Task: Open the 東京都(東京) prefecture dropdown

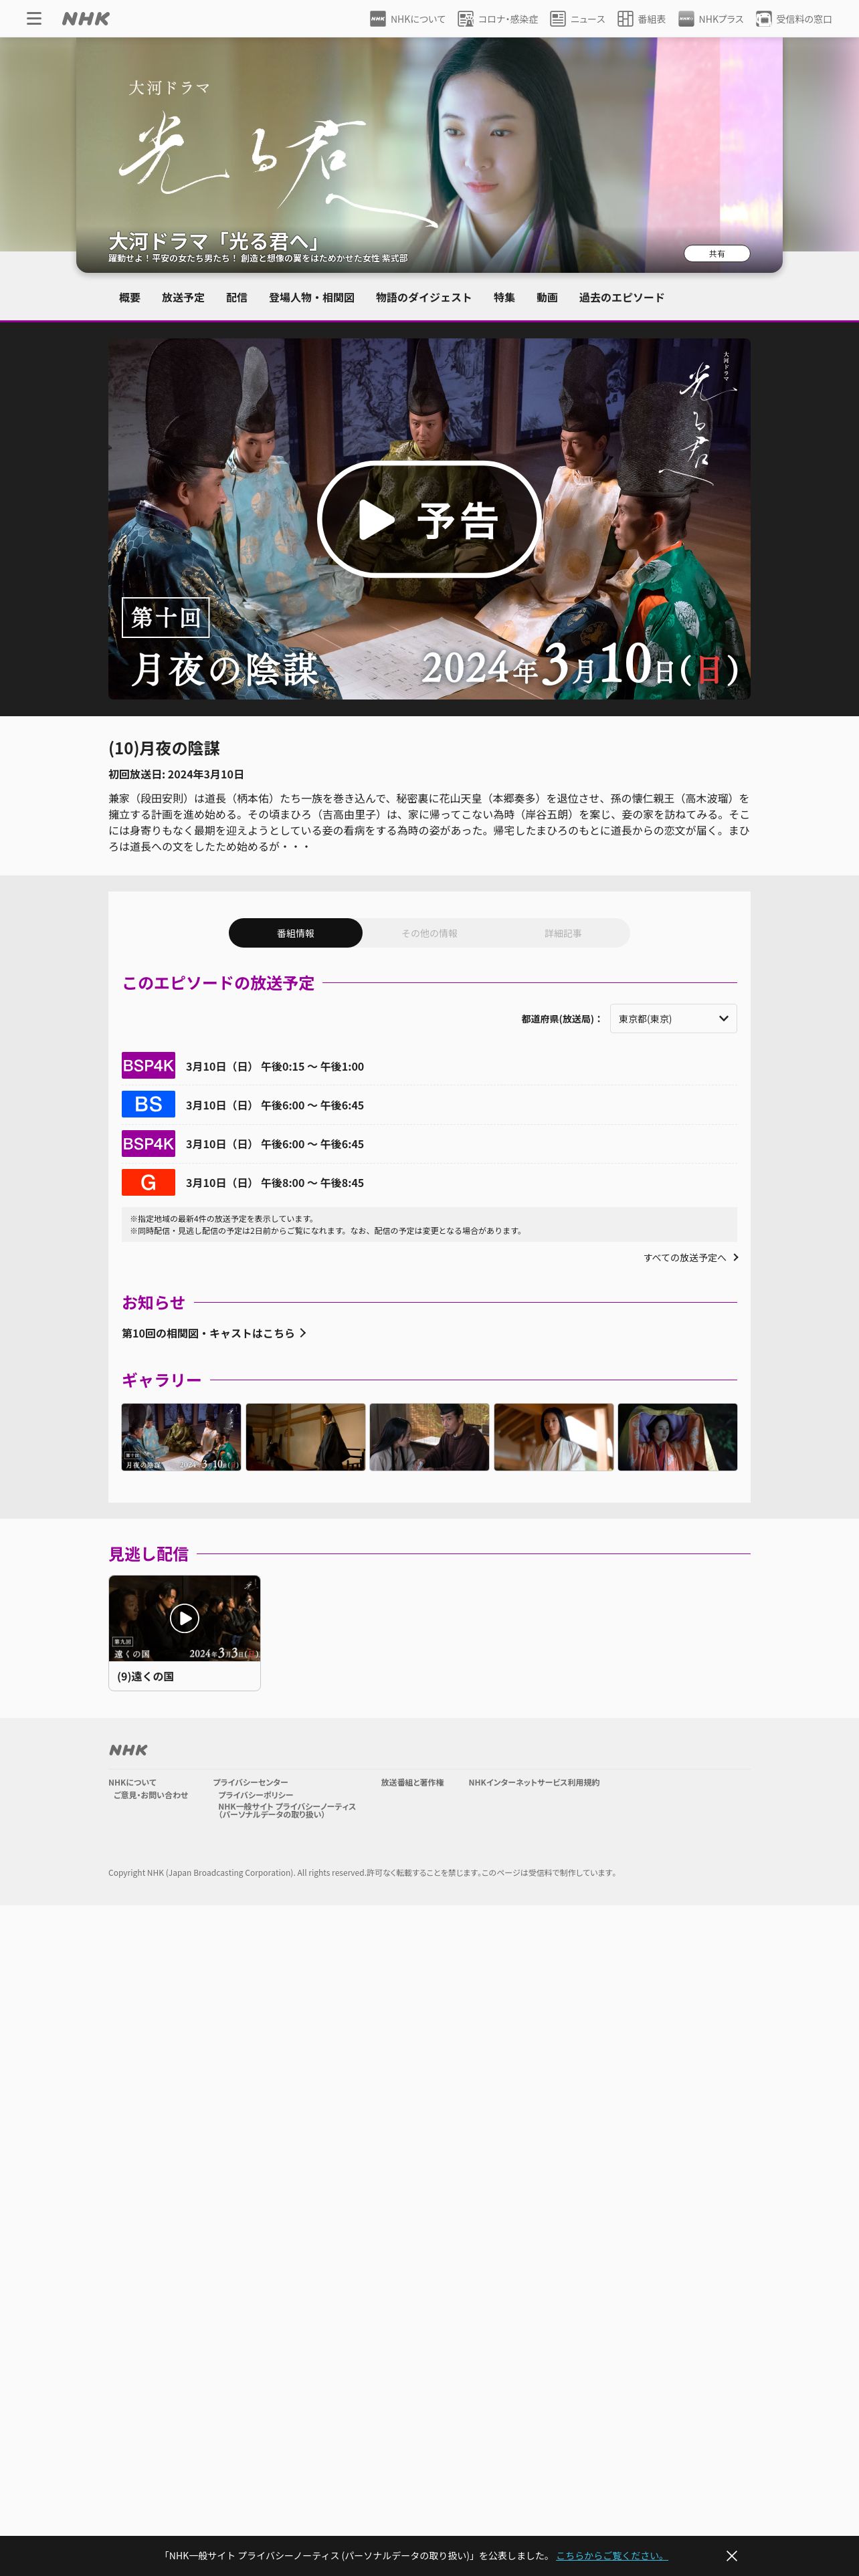Action: 673,1019
